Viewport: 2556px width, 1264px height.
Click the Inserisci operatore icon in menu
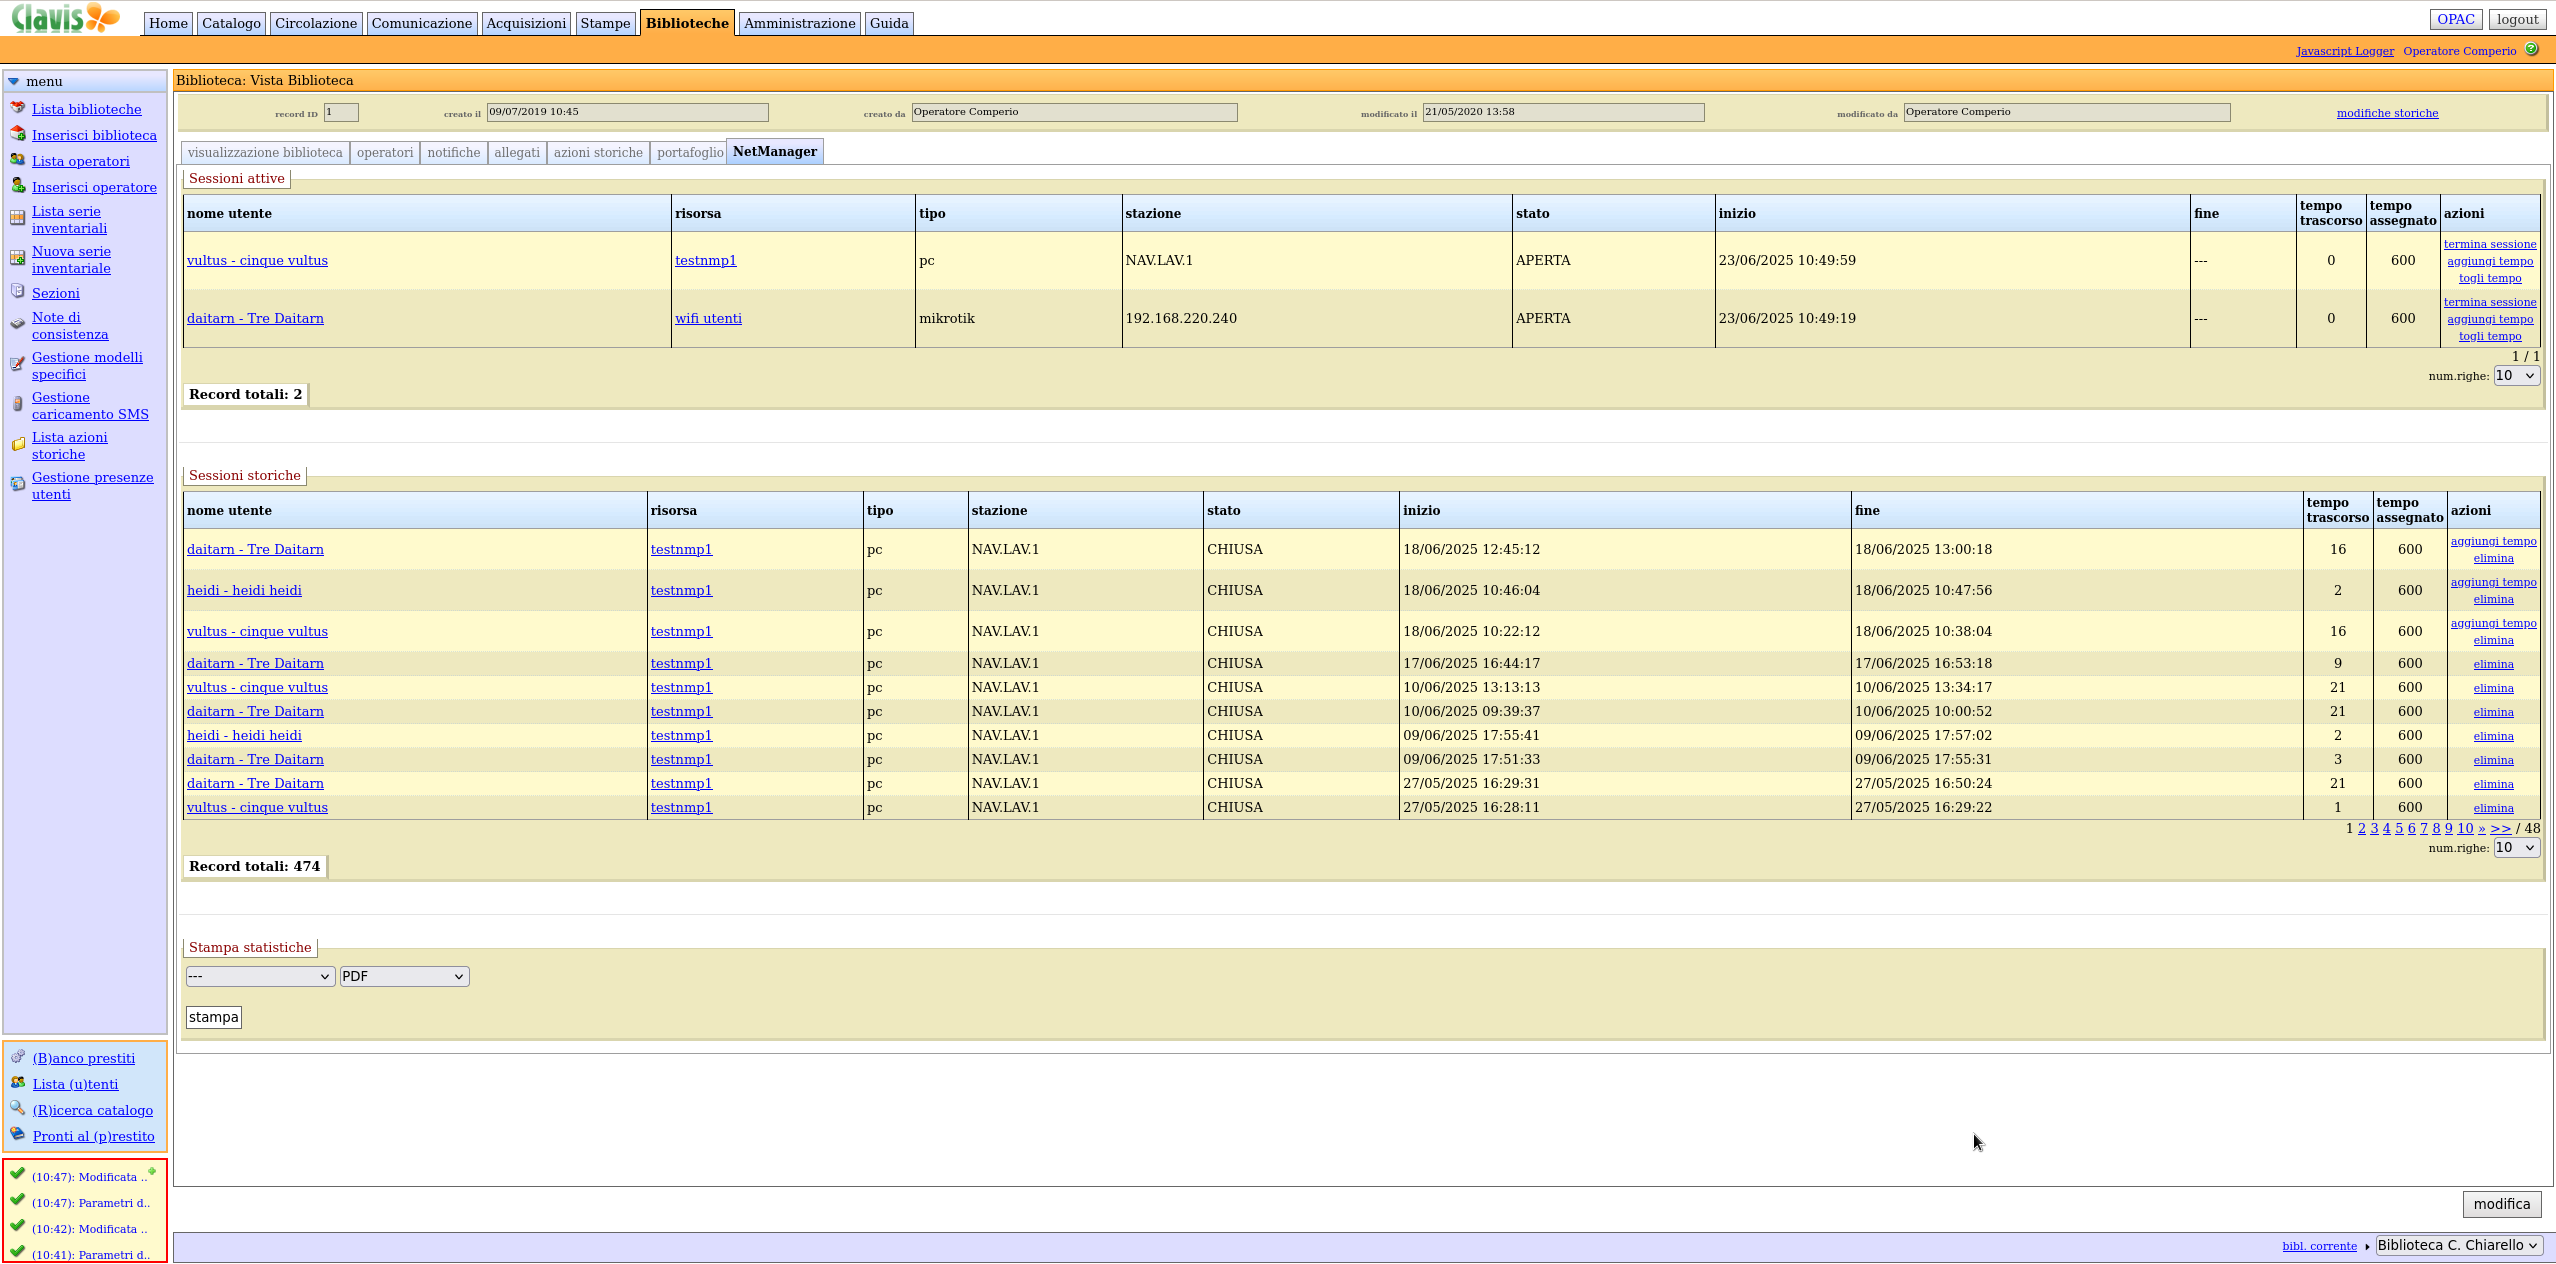17,186
